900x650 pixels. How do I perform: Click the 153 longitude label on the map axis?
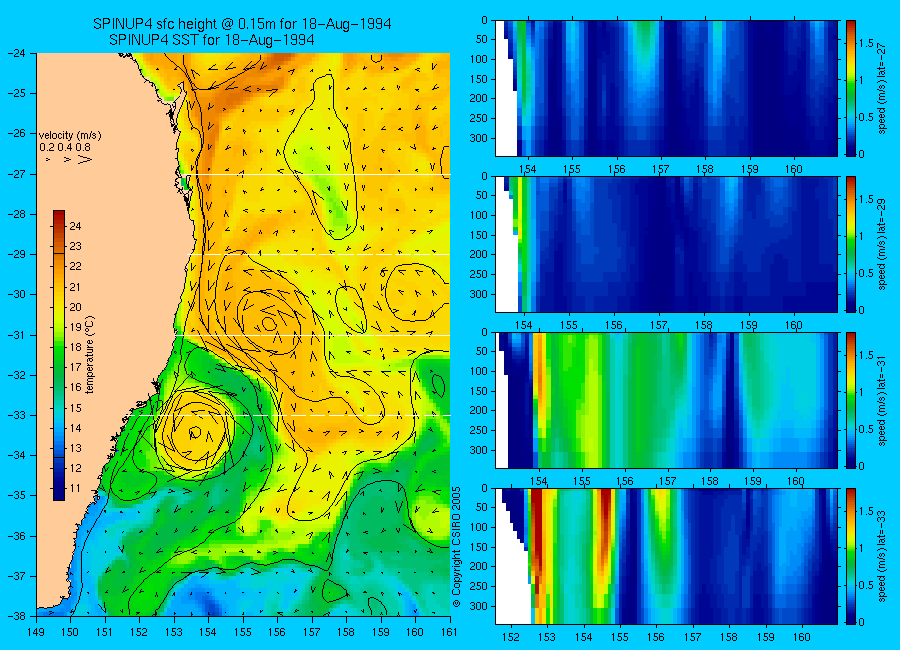[174, 632]
